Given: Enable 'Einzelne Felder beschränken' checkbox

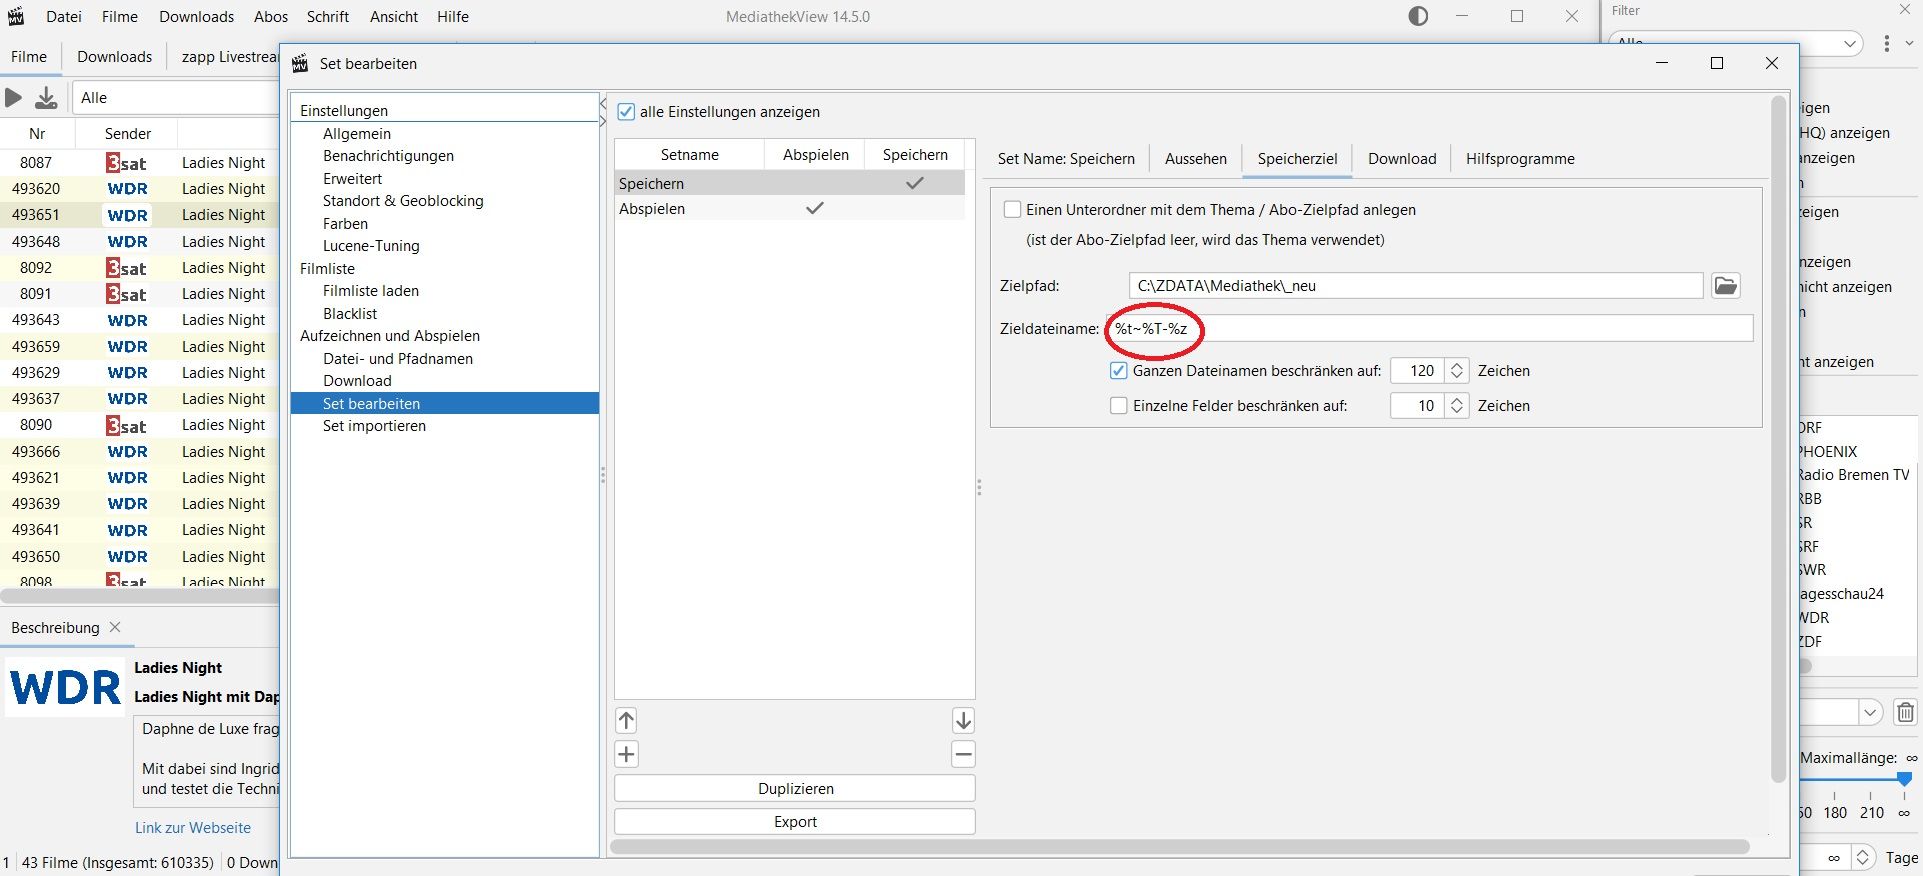Looking at the screenshot, I should click(x=1119, y=406).
